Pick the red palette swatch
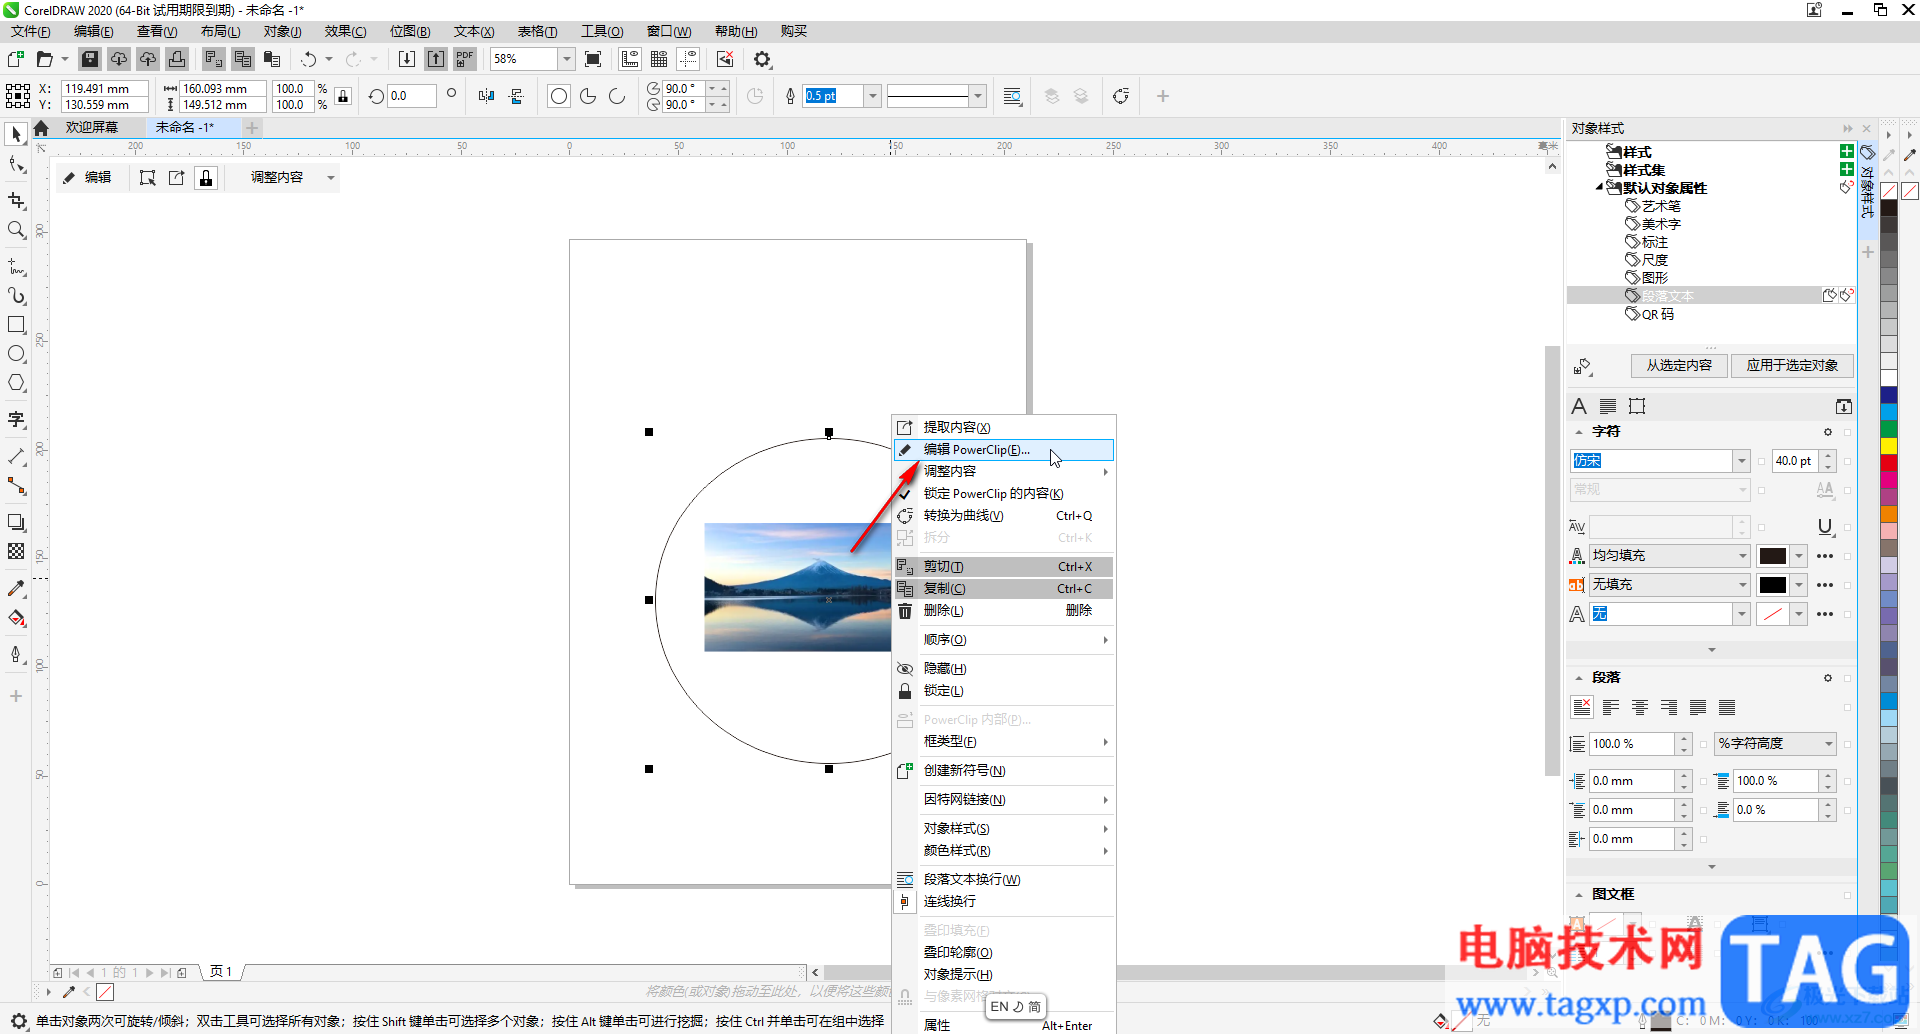1920x1034 pixels. 1888,463
